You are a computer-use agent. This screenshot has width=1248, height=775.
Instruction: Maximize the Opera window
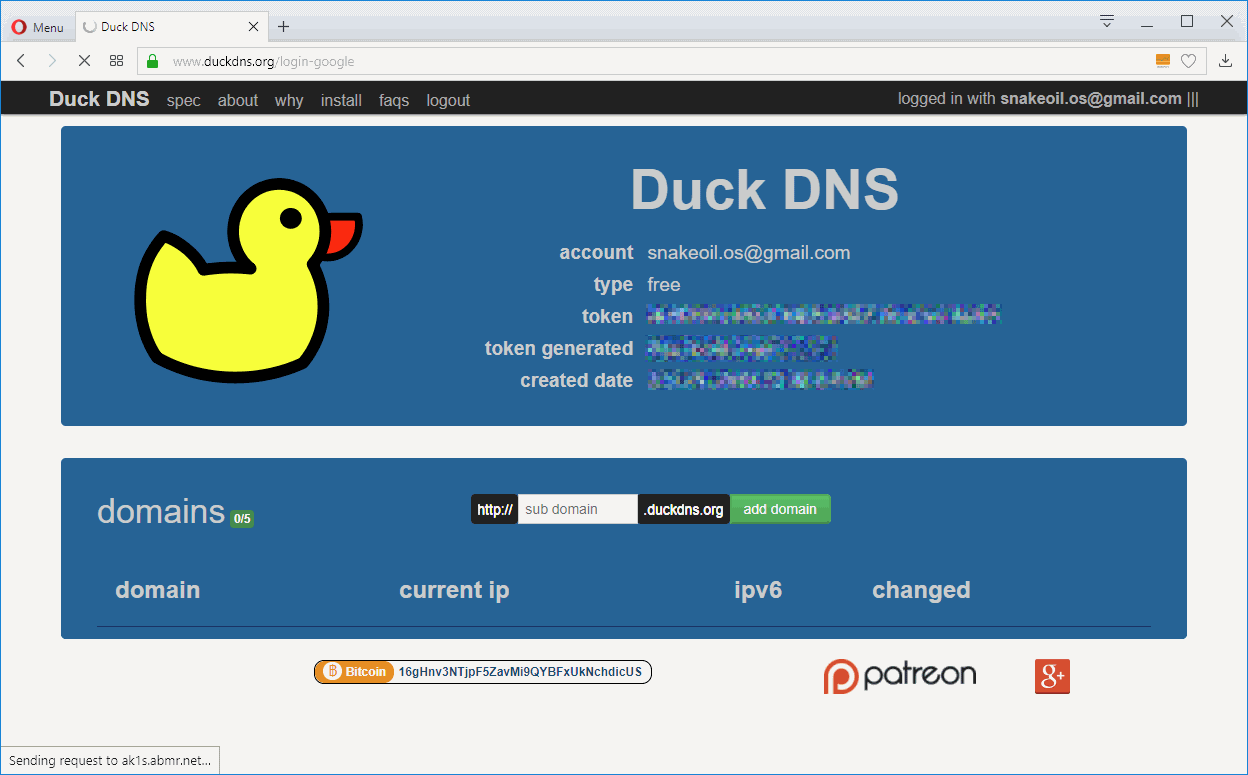(x=1187, y=21)
